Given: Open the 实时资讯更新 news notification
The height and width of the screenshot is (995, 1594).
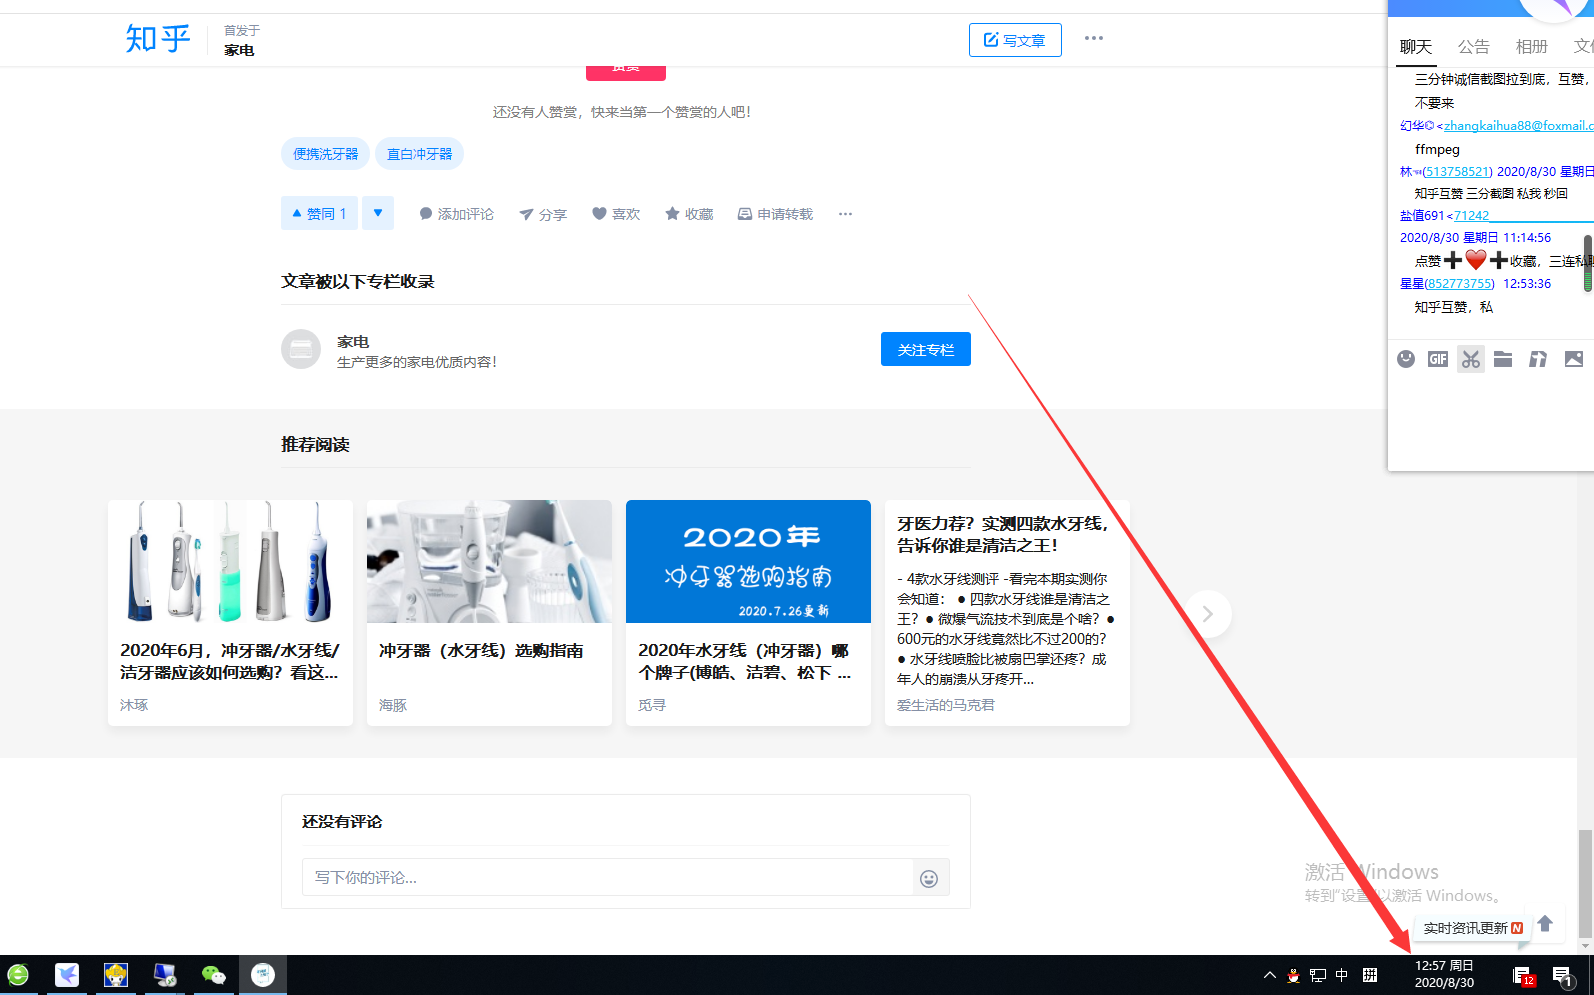Looking at the screenshot, I should pos(1473,928).
